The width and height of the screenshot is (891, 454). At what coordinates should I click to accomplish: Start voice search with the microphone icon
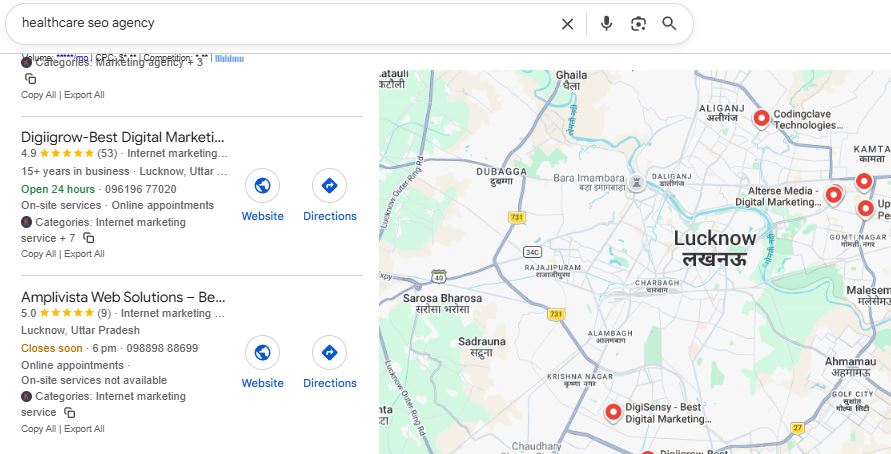(x=606, y=23)
